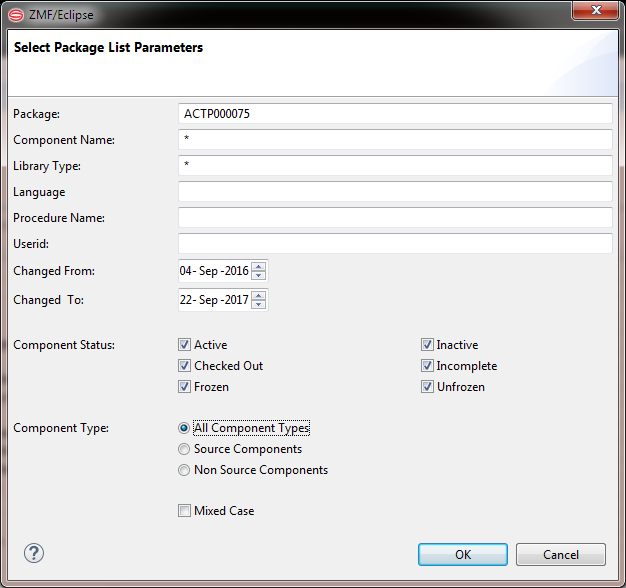Select All Component Types radio button
626x588 pixels.
[184, 428]
